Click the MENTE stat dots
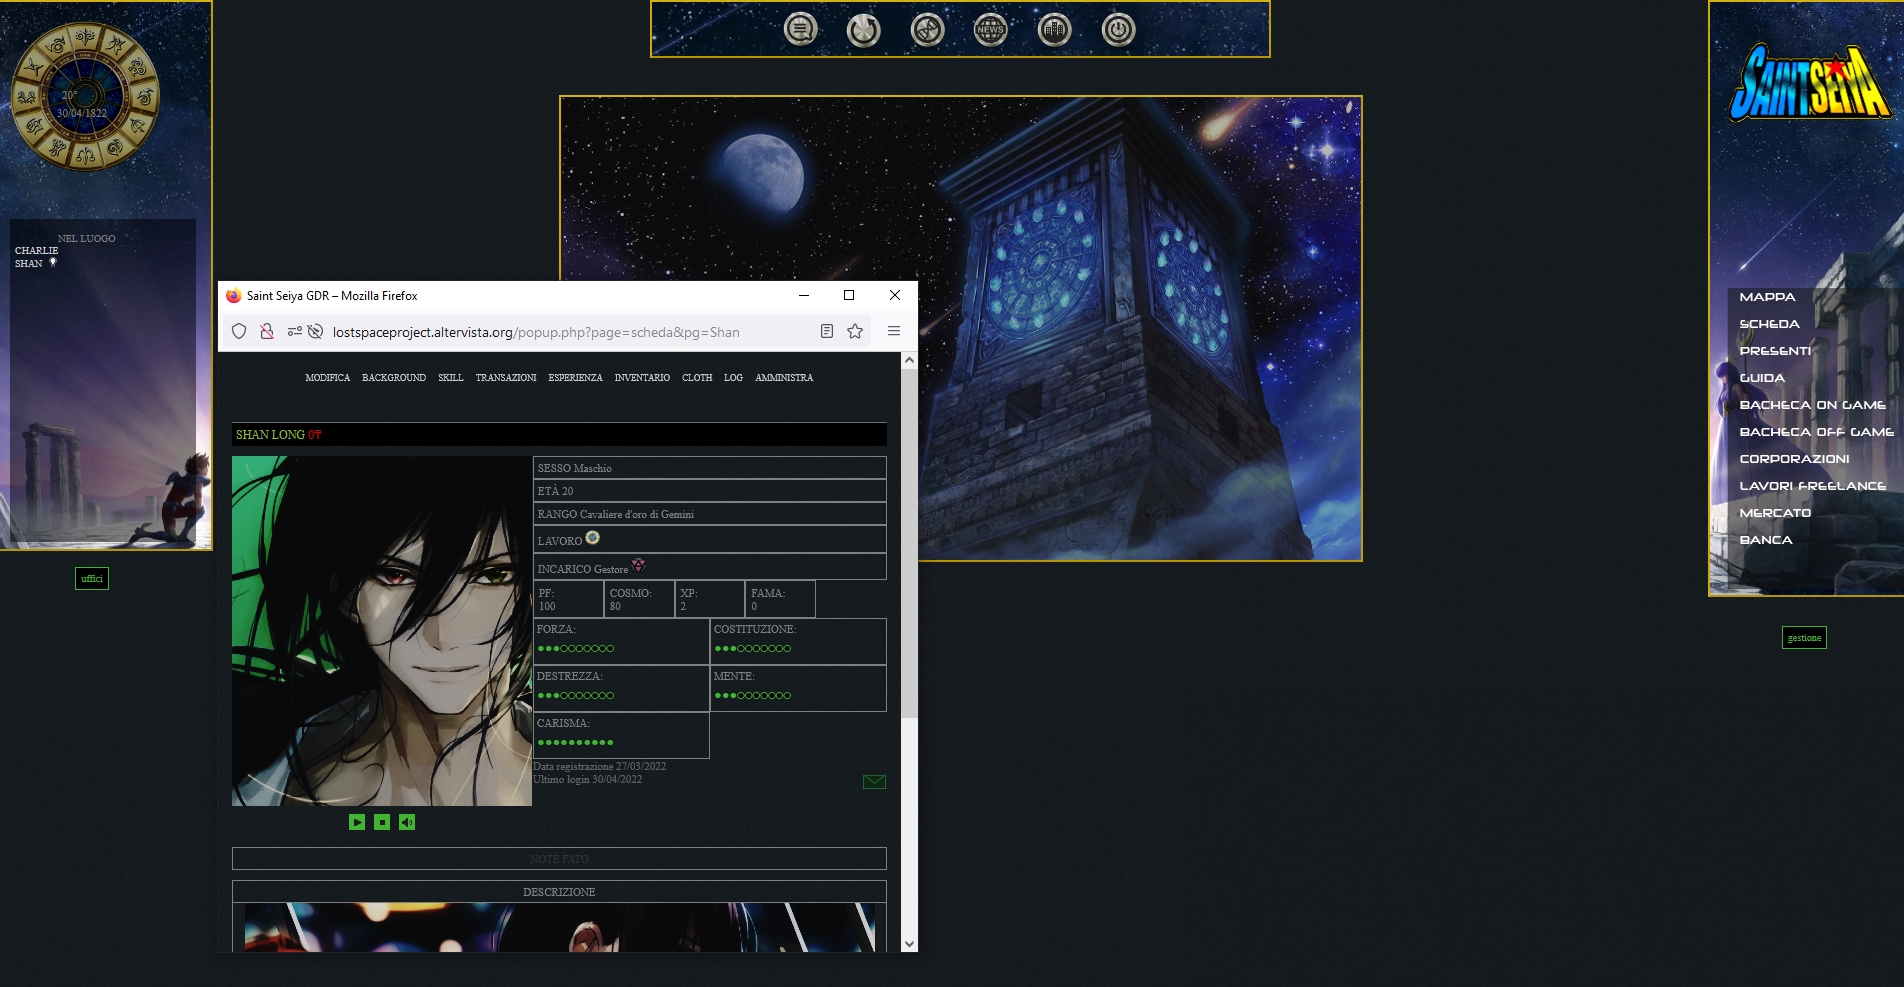 coord(752,696)
